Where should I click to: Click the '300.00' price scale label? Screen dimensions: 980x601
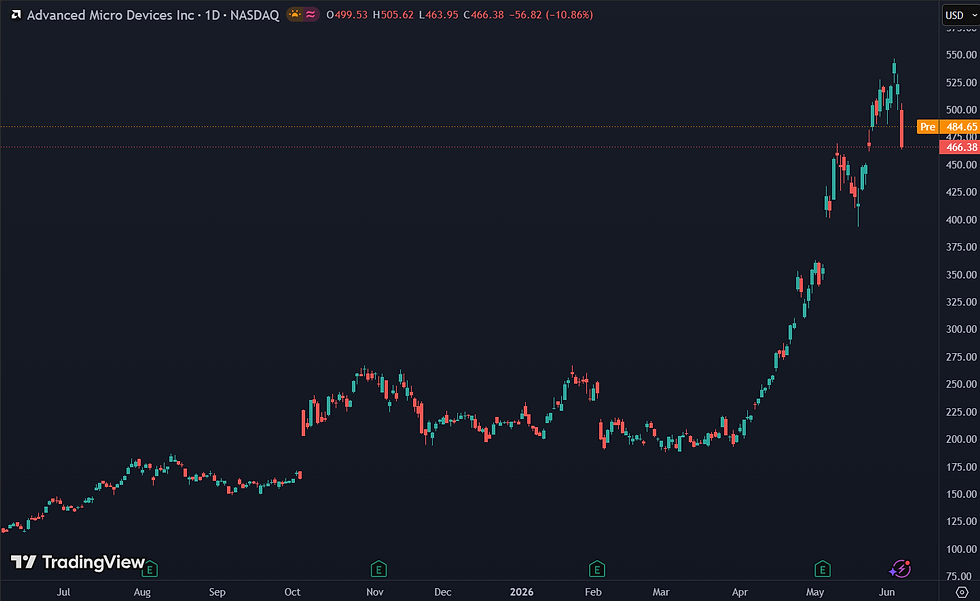961,329
